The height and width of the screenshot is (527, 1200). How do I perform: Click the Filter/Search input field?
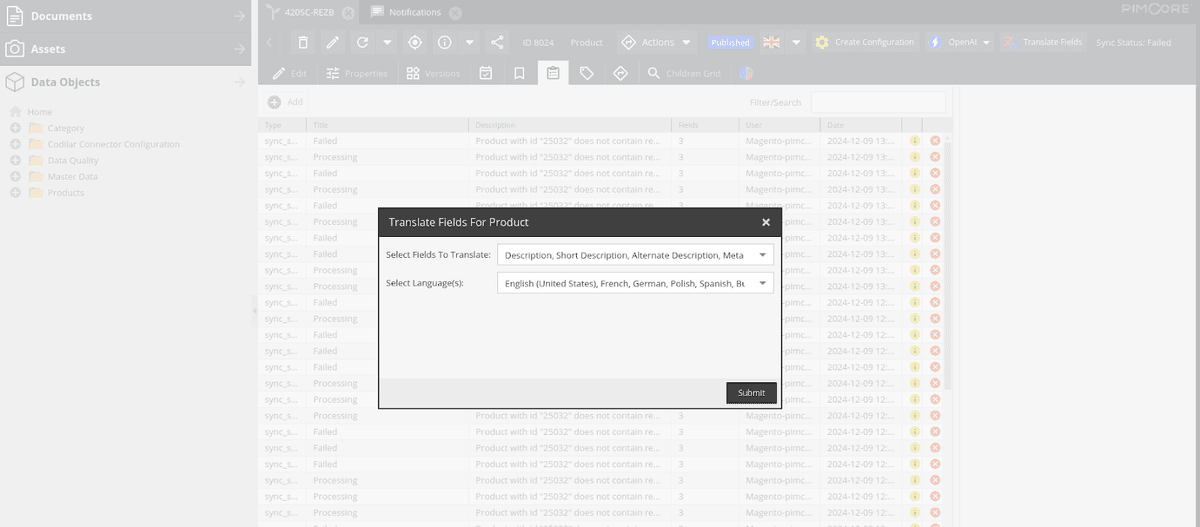tap(878, 102)
